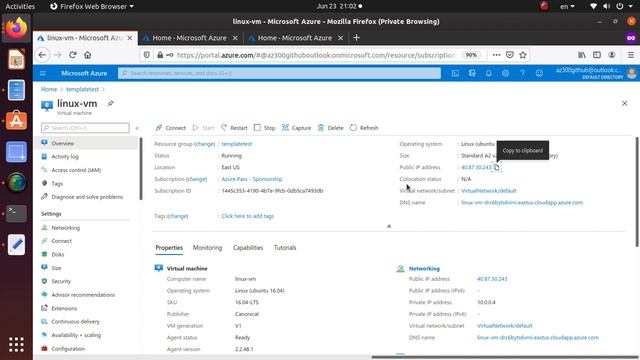Open the Firefox Web Browser app menu
Viewport: 640px width, 360px height.
click(92, 6)
